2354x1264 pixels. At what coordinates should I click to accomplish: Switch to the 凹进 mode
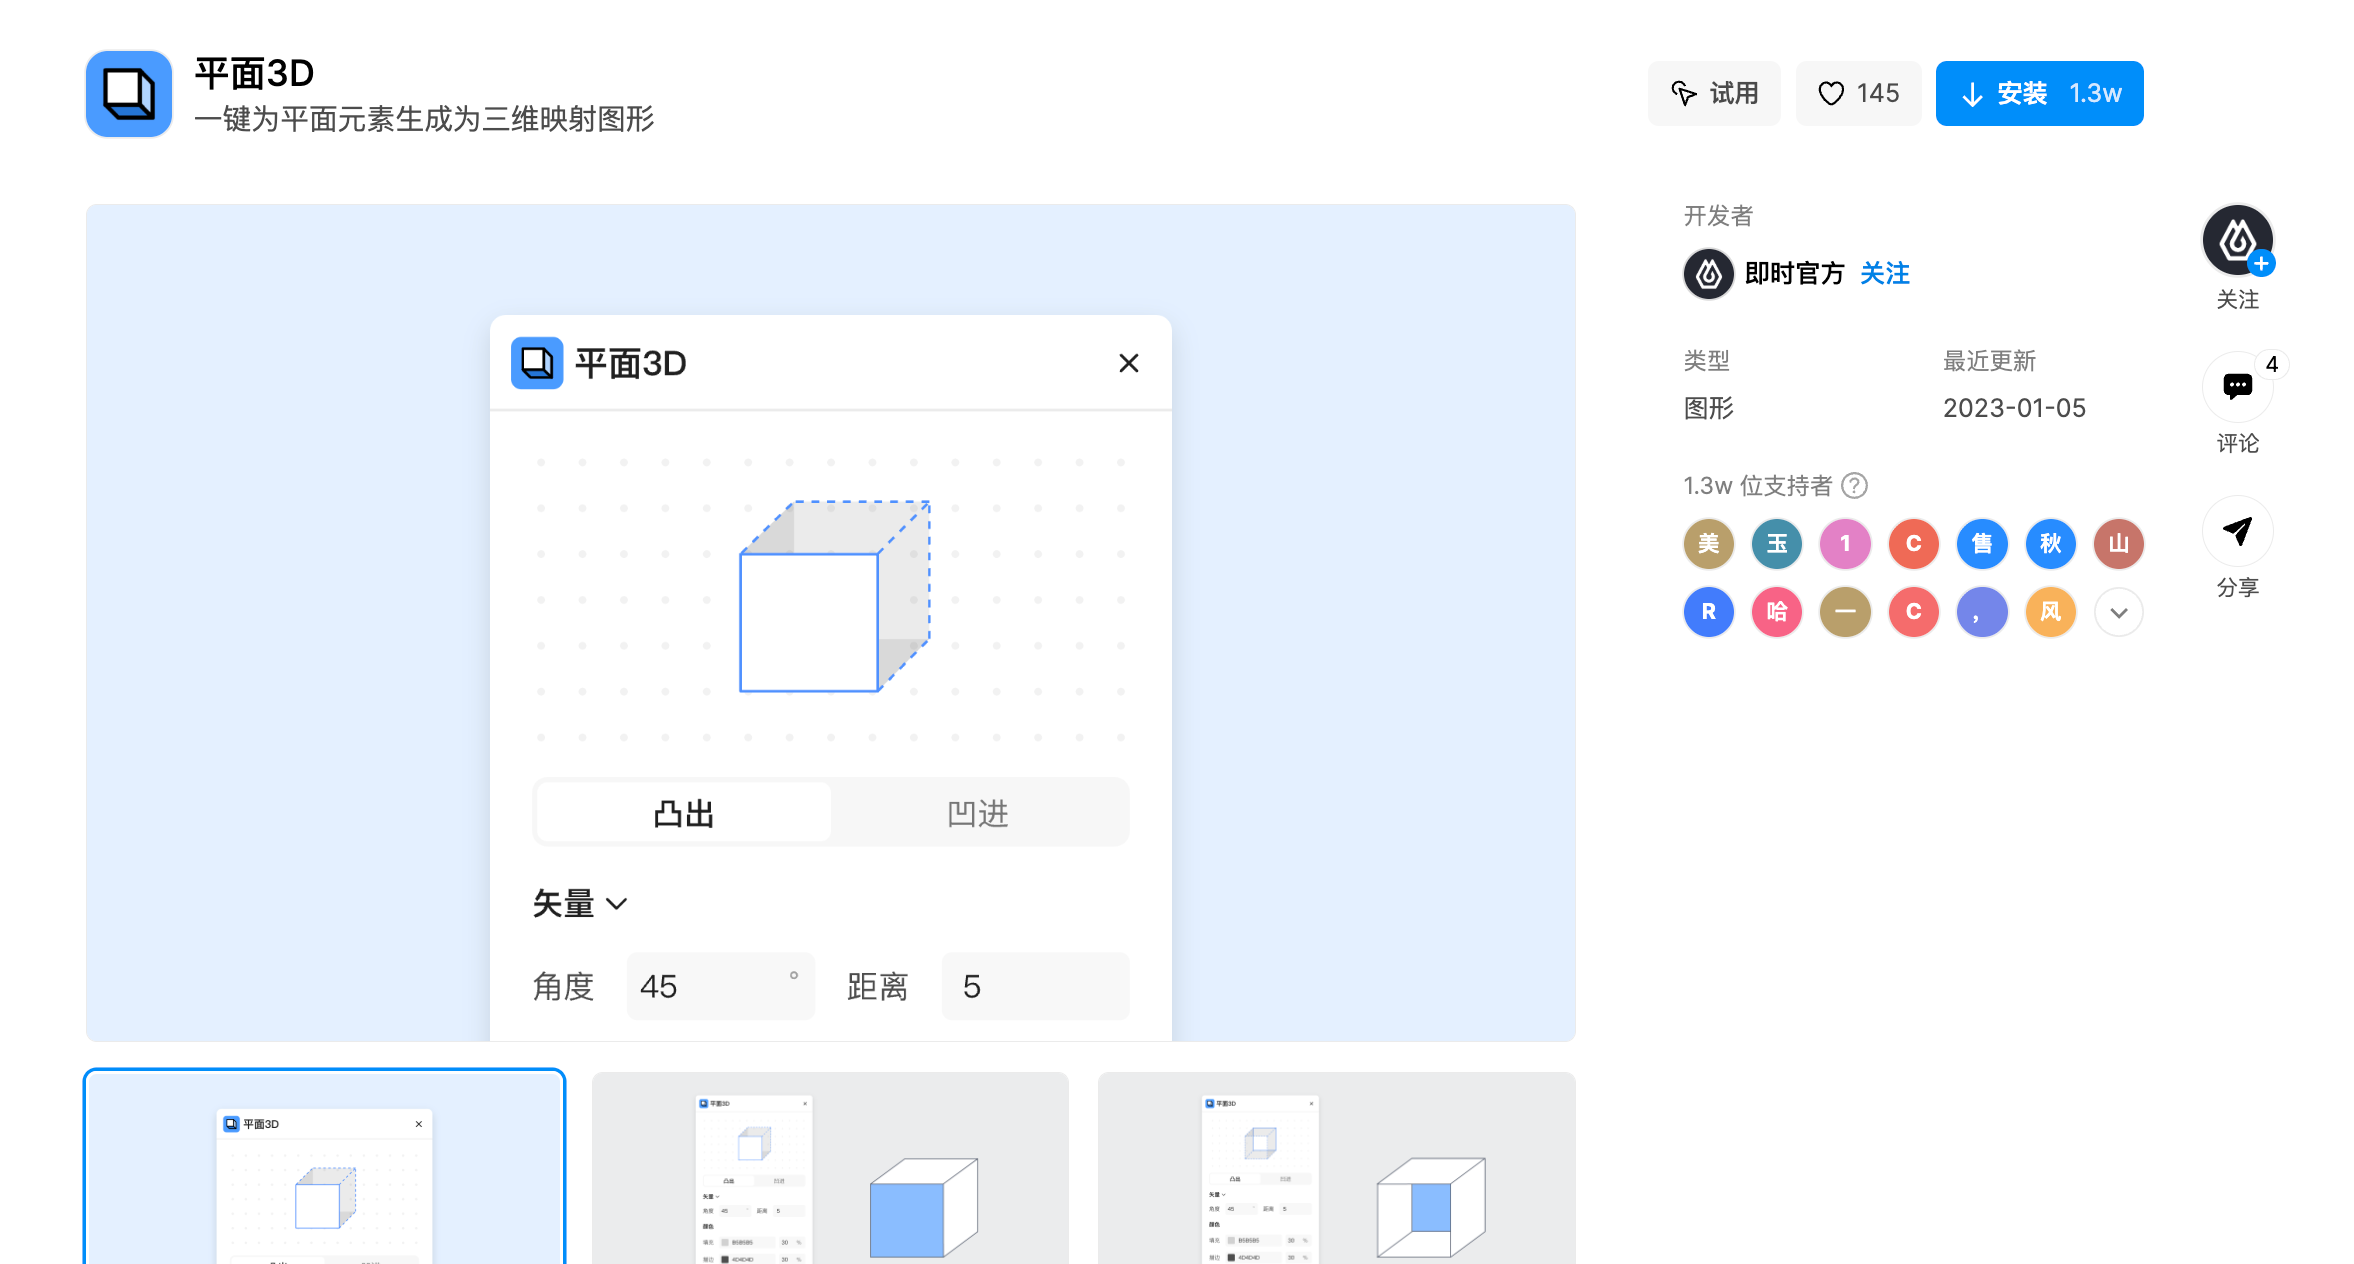[977, 813]
